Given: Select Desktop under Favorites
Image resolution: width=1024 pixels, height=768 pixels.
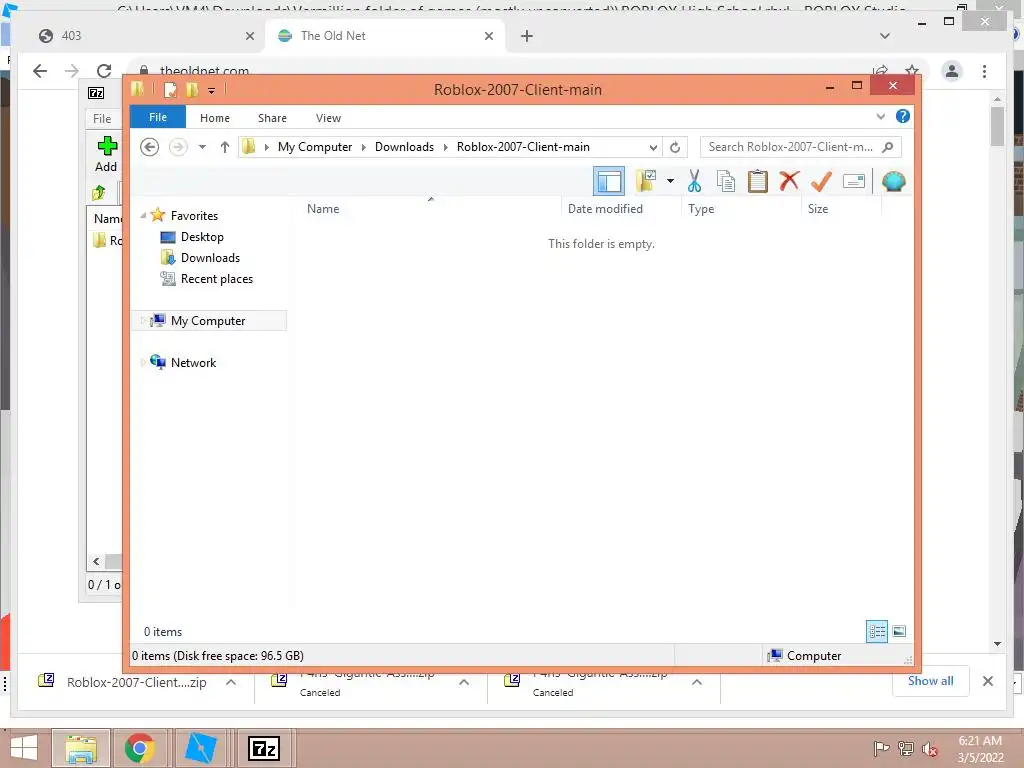Looking at the screenshot, I should click(x=202, y=237).
